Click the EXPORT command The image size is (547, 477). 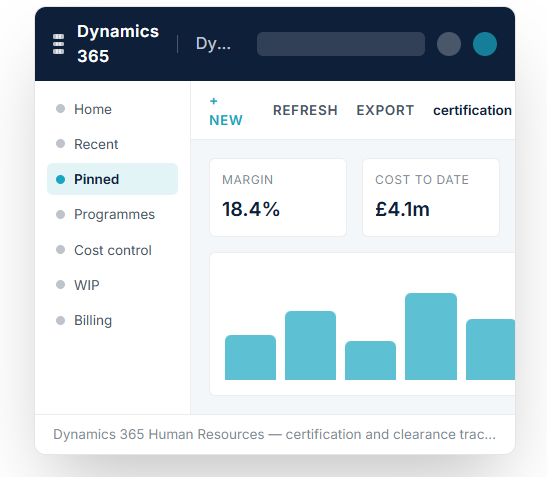385,111
